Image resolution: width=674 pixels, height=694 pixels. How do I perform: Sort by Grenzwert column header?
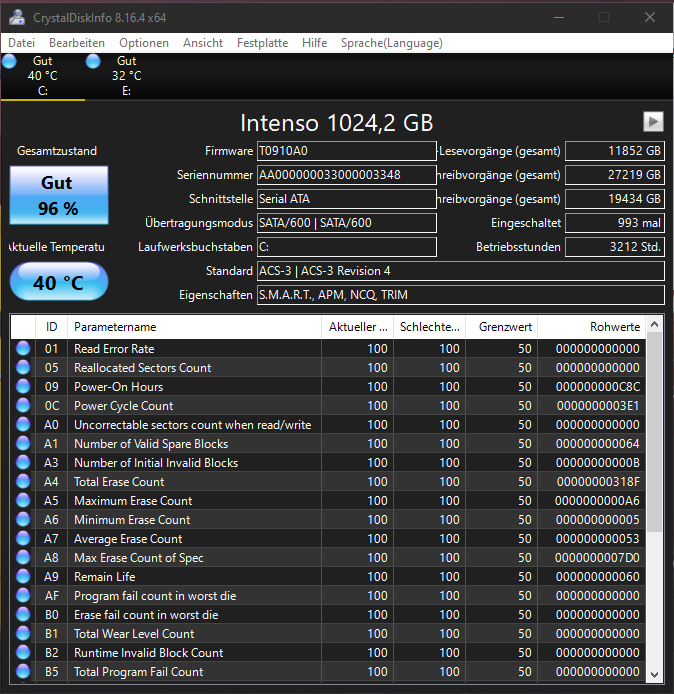pos(501,327)
